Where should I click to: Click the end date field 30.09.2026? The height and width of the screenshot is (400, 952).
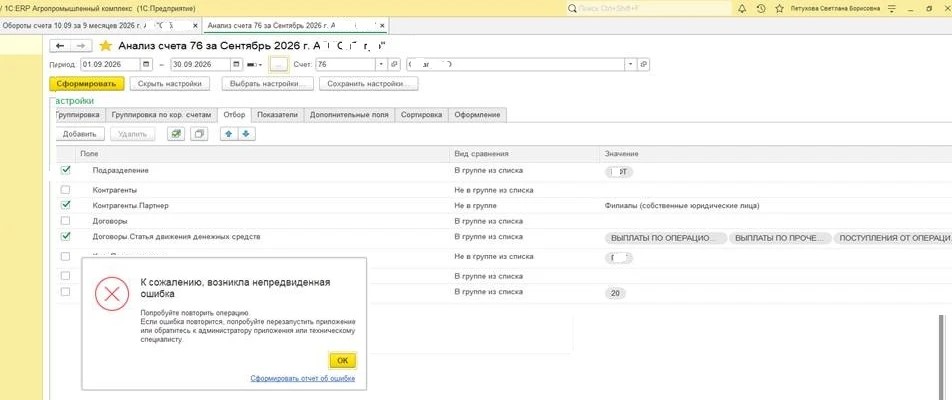pyautogui.click(x=200, y=64)
